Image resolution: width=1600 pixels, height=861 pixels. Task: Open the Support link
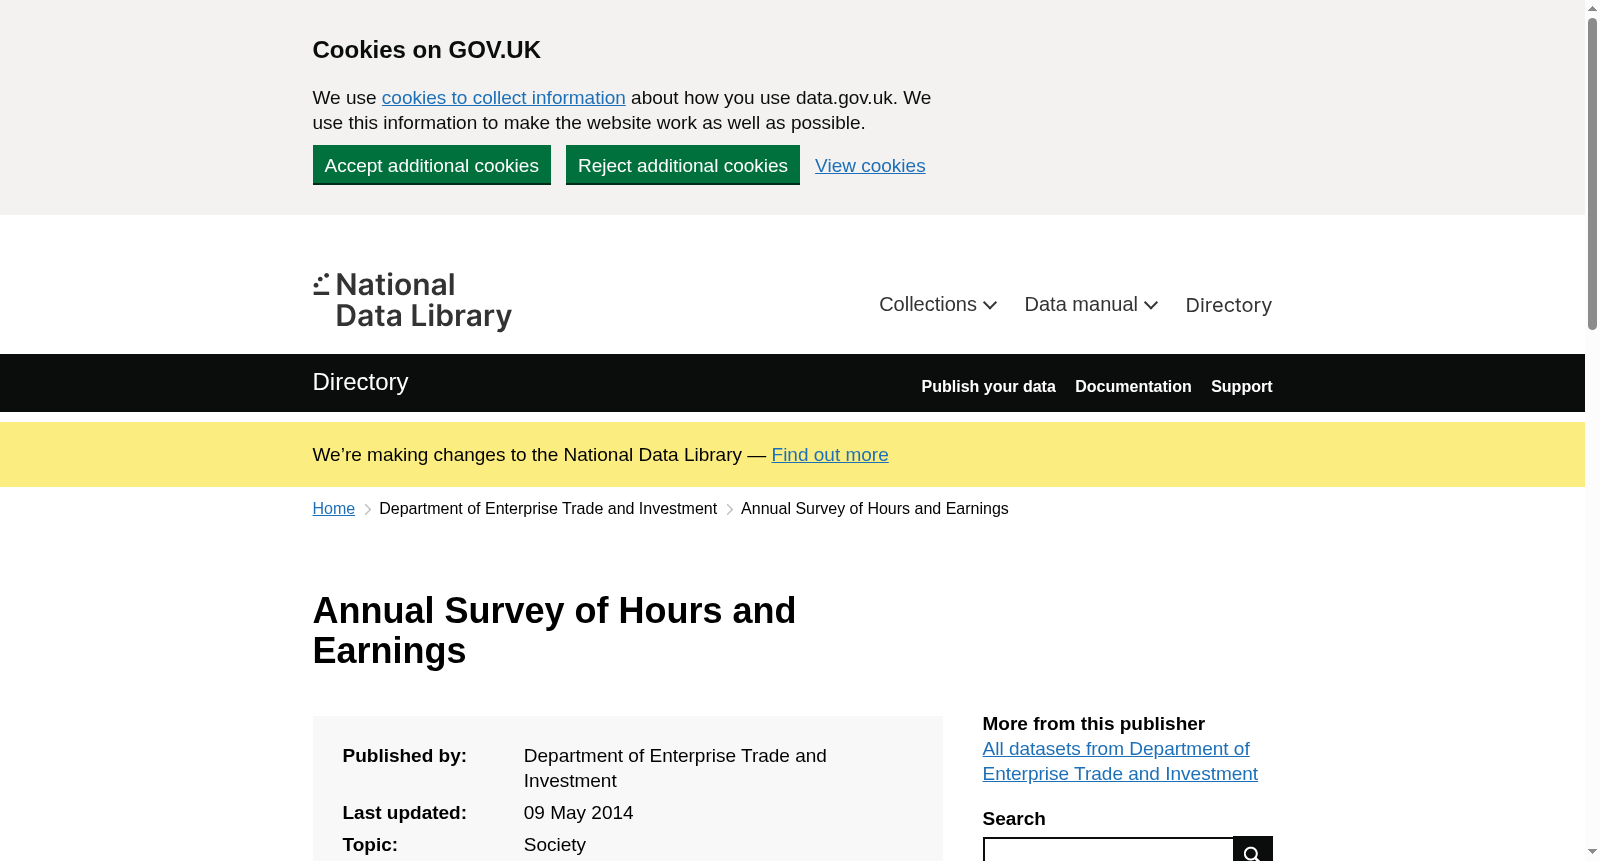click(x=1241, y=386)
